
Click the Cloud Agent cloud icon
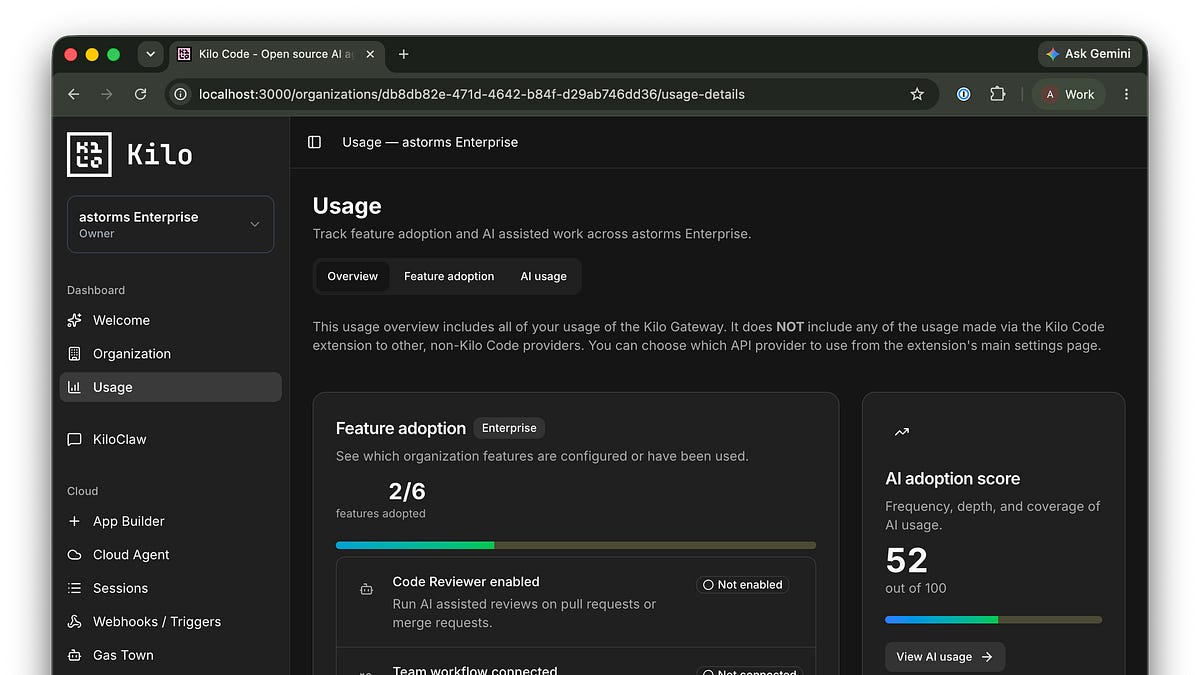pos(74,555)
